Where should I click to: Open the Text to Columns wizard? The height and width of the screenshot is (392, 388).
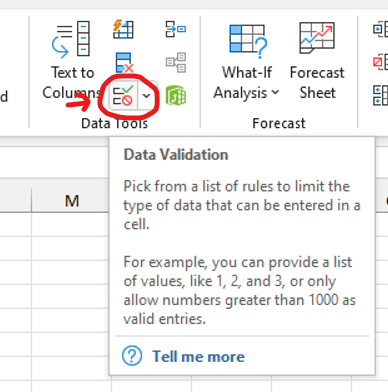click(71, 60)
